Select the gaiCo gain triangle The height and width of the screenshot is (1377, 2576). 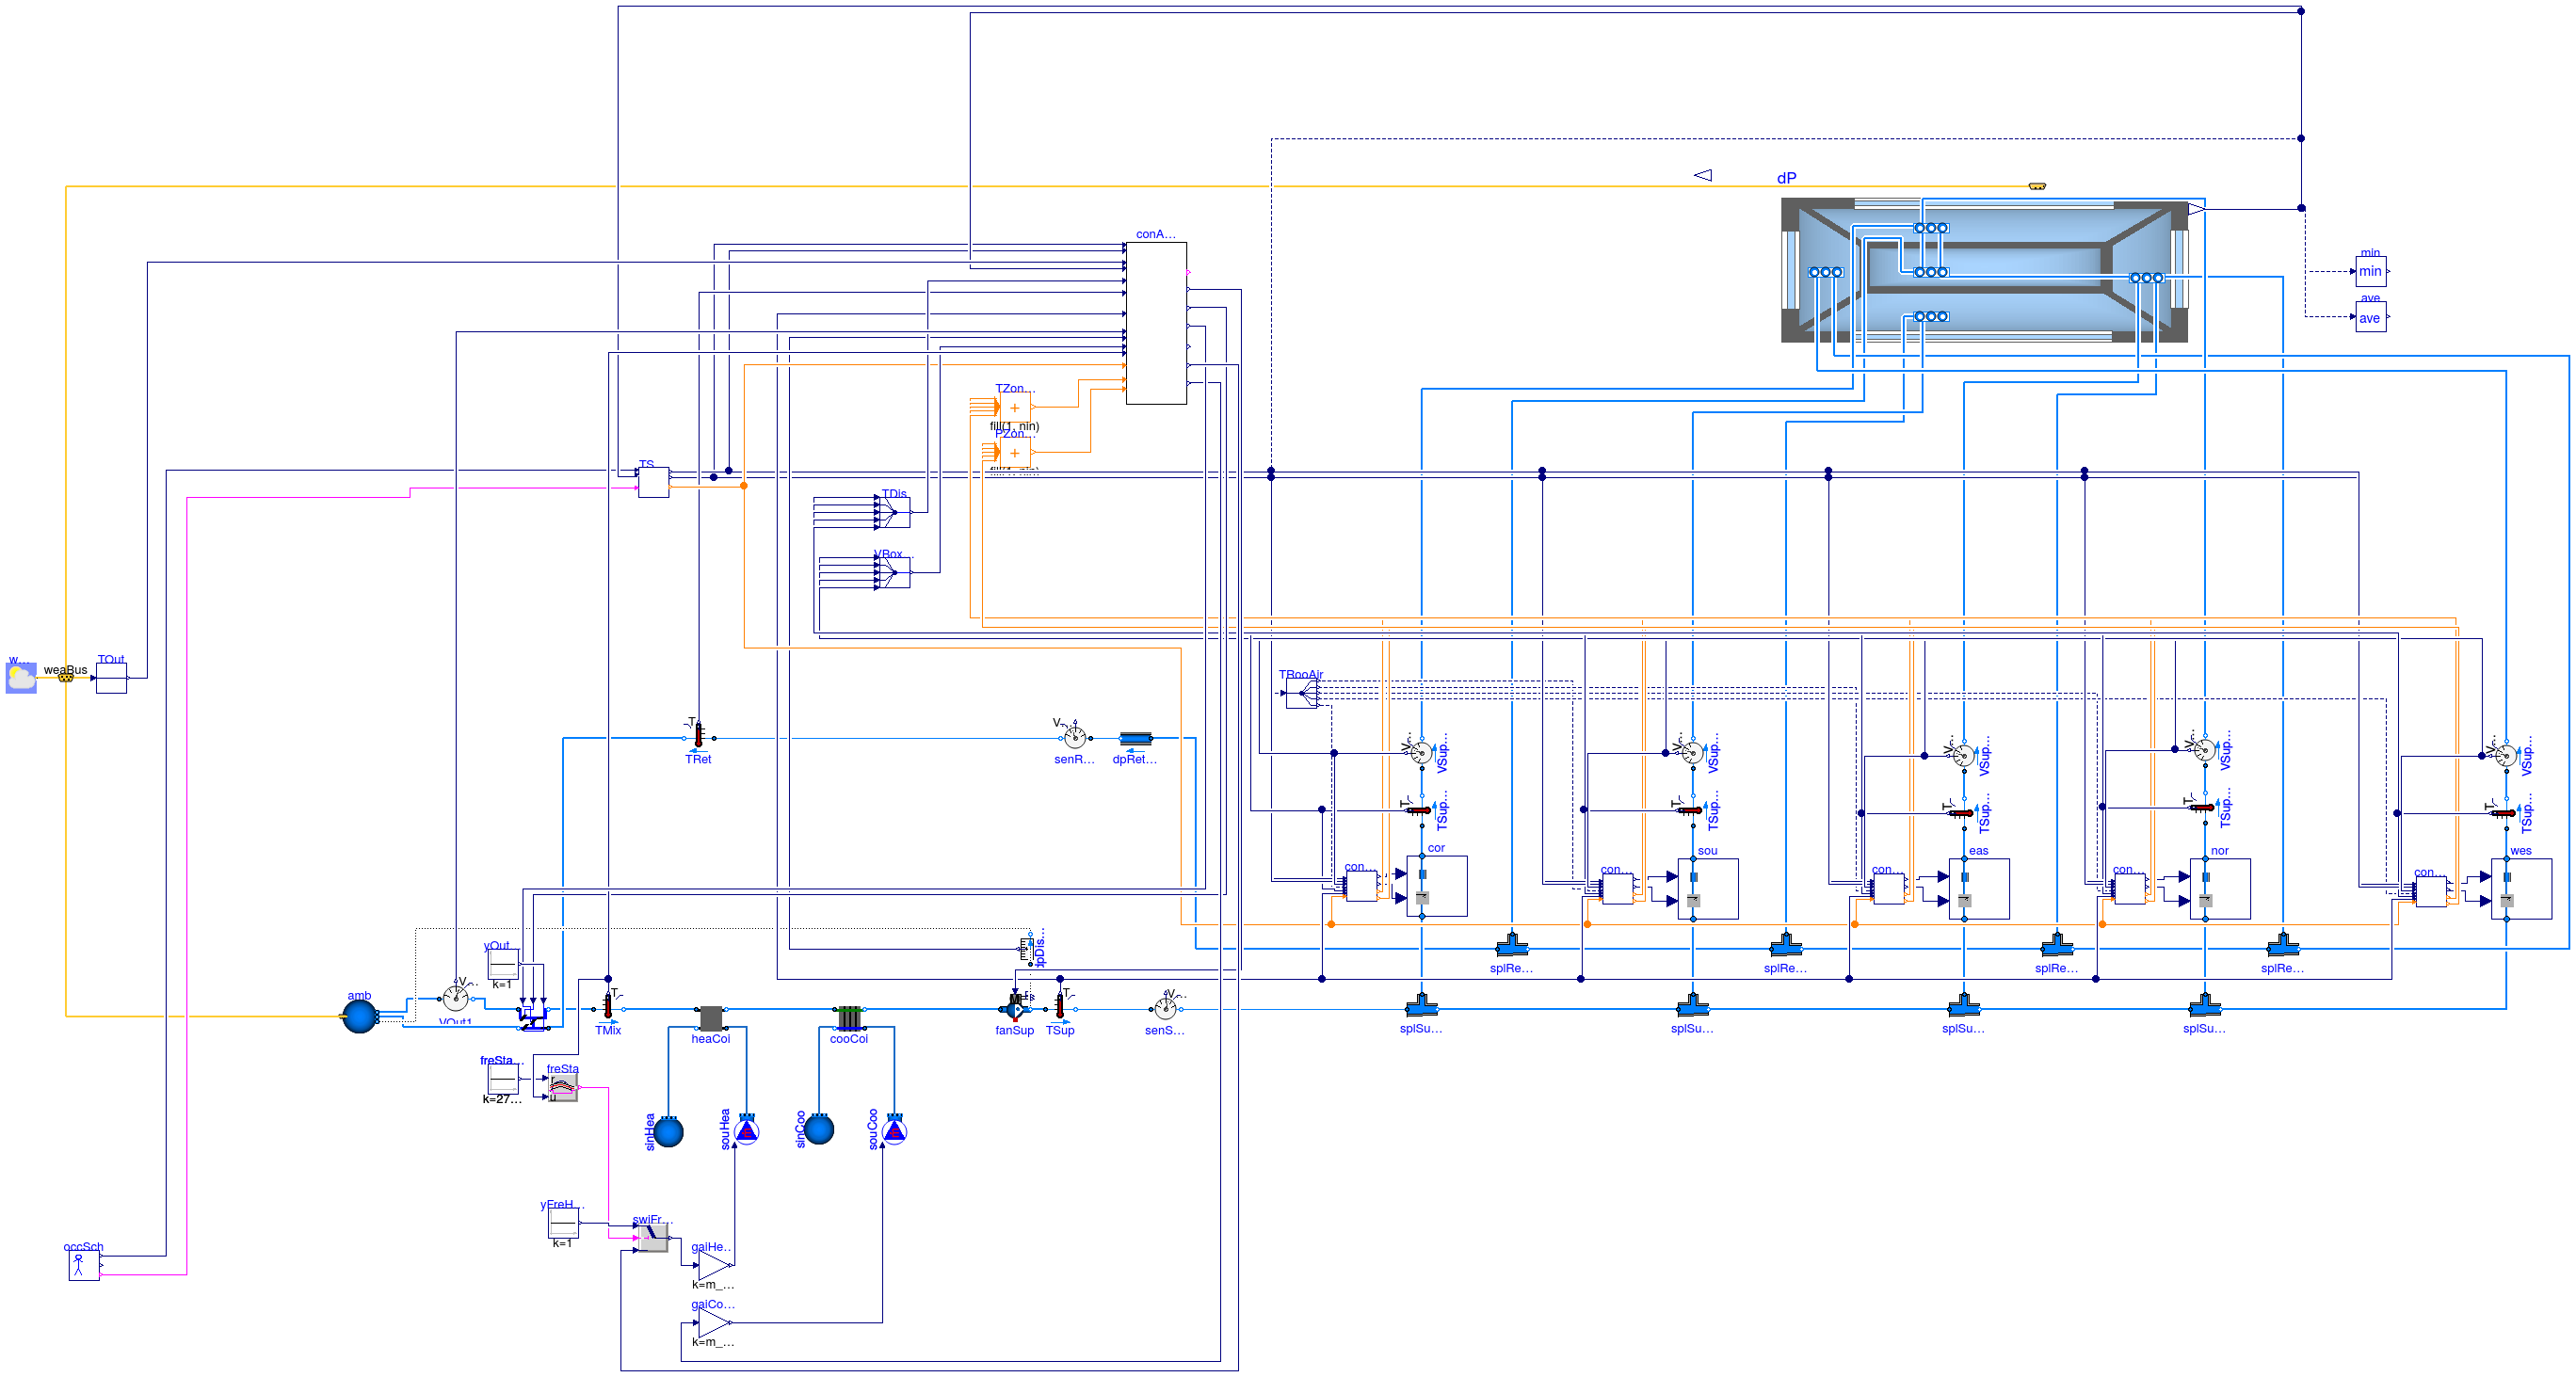pyautogui.click(x=714, y=1323)
